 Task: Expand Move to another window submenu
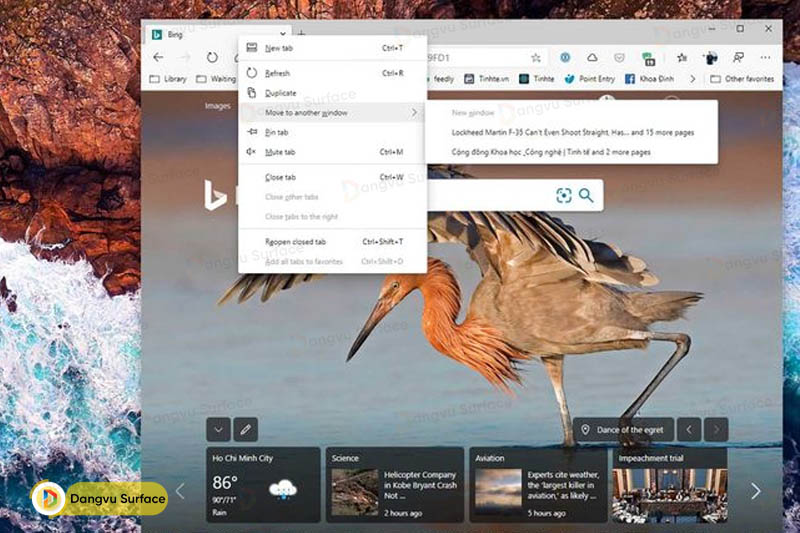pyautogui.click(x=332, y=113)
